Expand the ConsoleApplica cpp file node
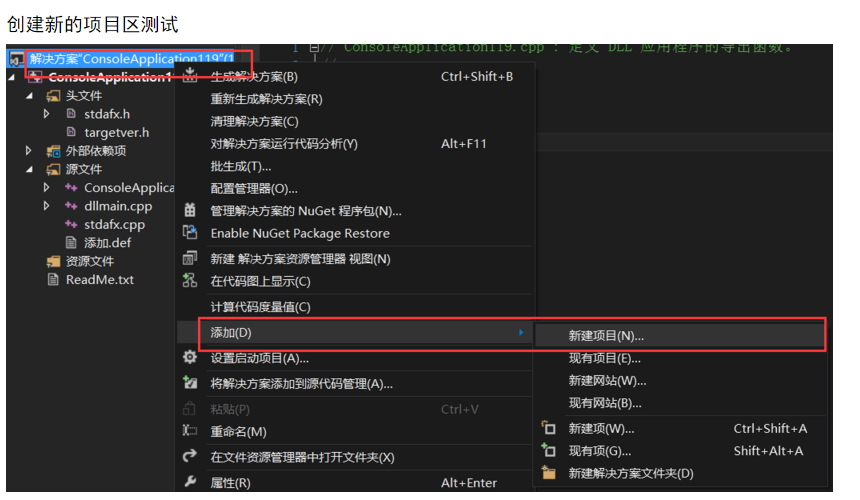Screen dimensions: 860x500 coord(47,188)
